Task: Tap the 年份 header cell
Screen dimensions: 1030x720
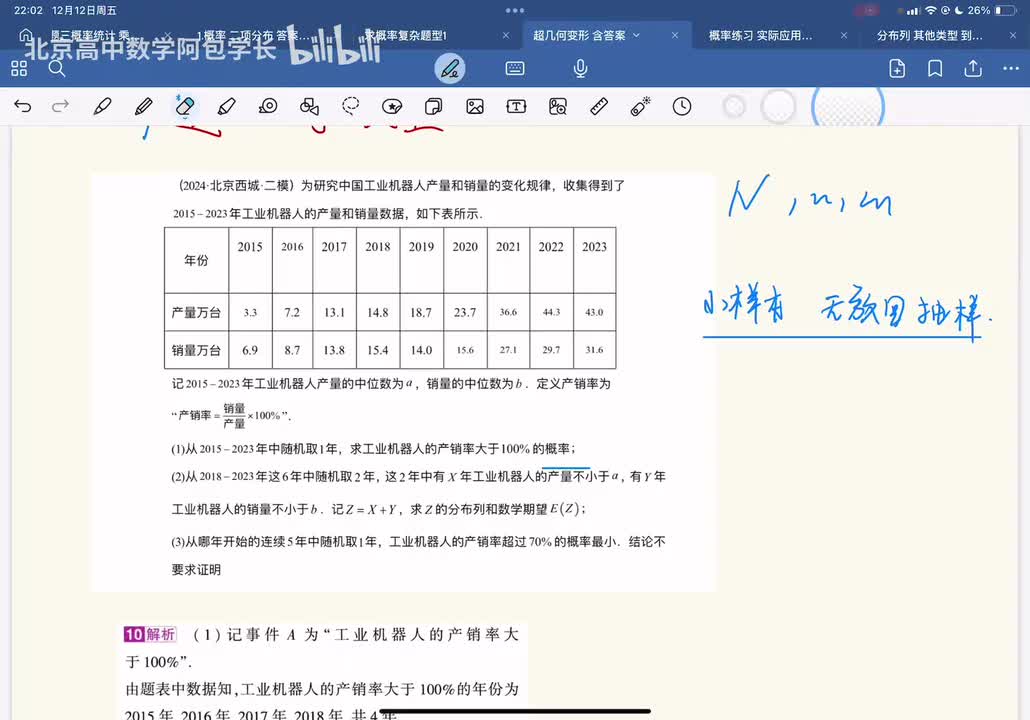Action: tap(196, 260)
